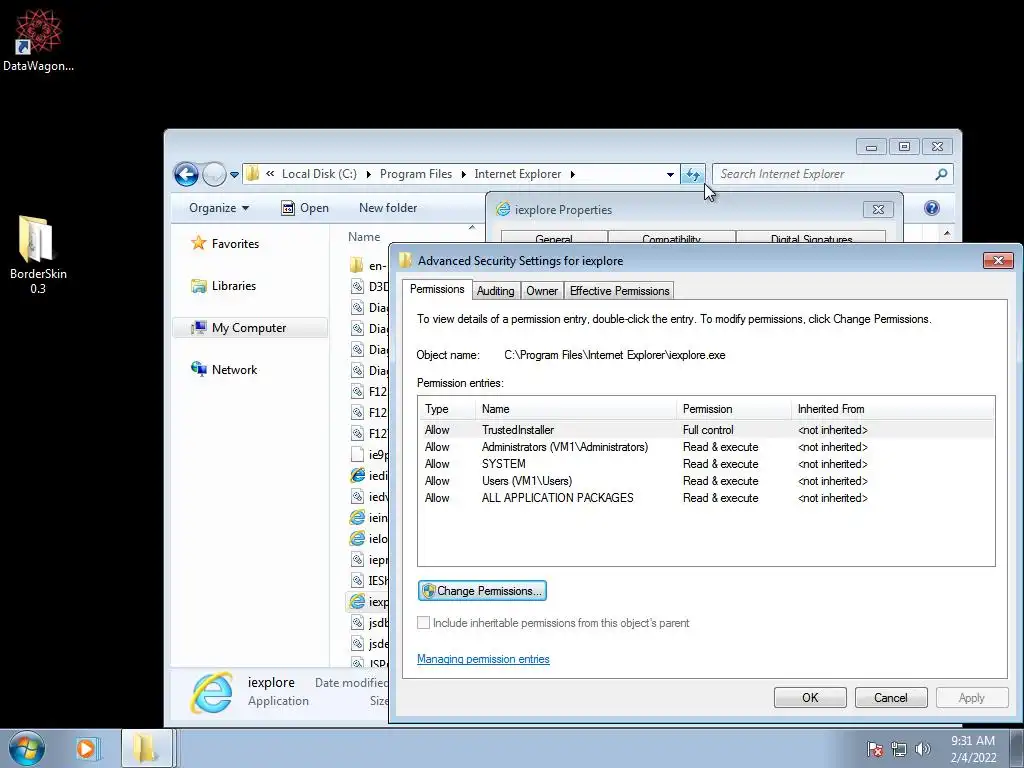Open Explorer help question mark
1024x768 pixels.
tap(932, 208)
